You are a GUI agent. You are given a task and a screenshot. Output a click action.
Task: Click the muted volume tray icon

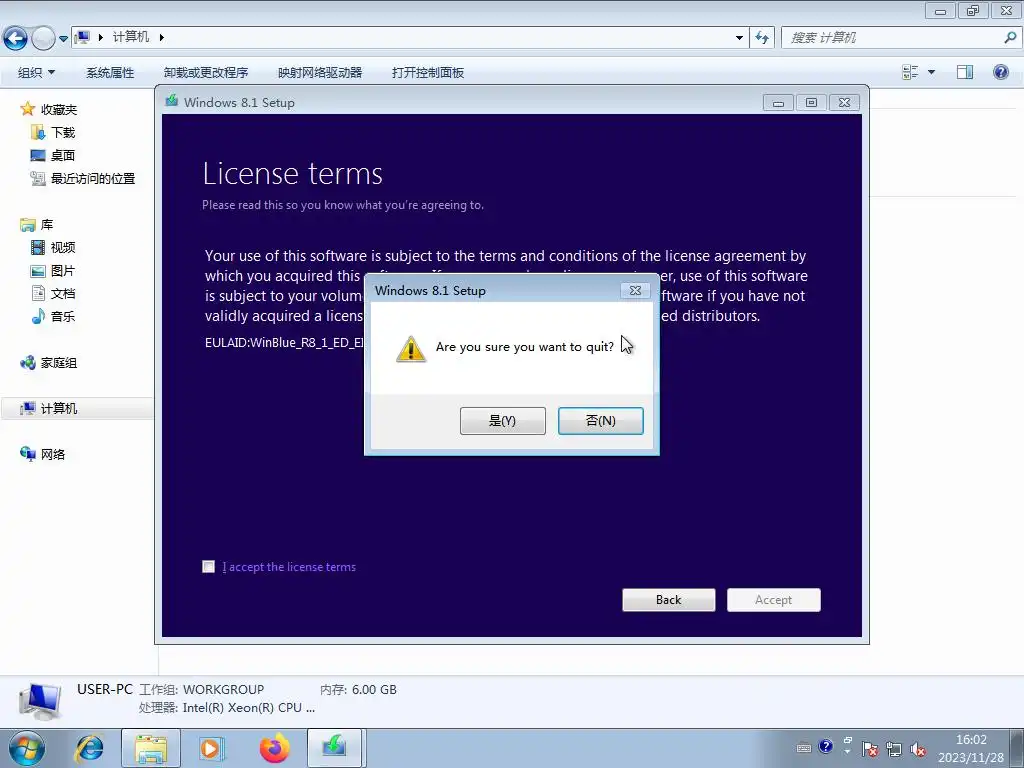[x=918, y=749]
